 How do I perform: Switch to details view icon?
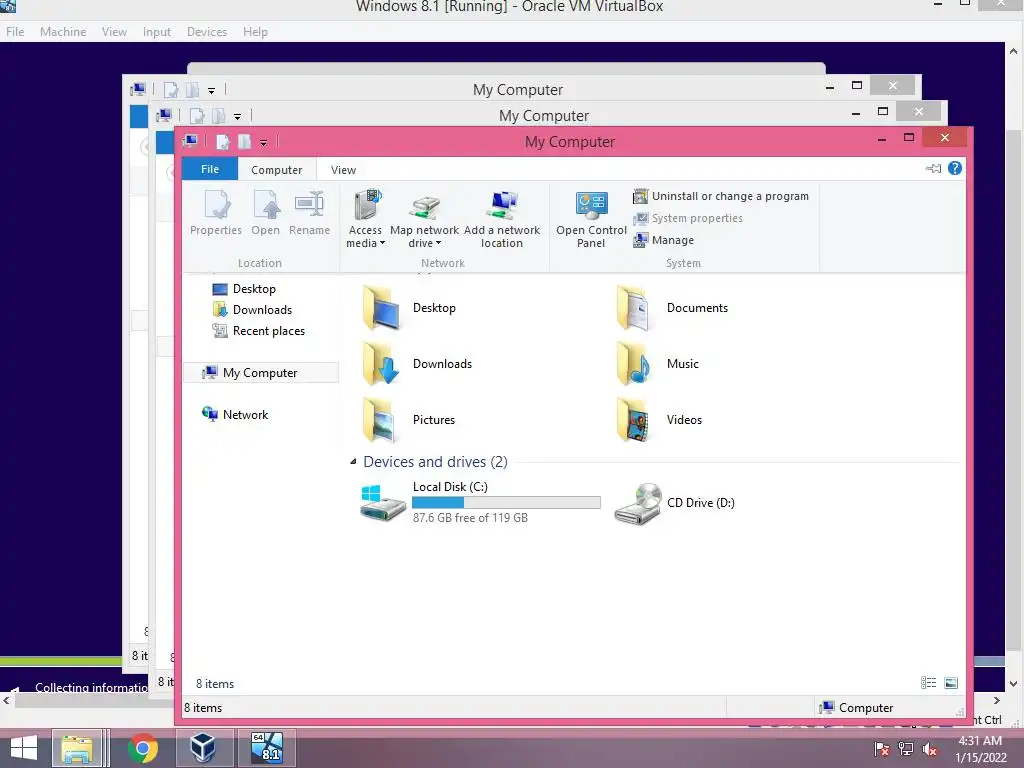click(929, 682)
